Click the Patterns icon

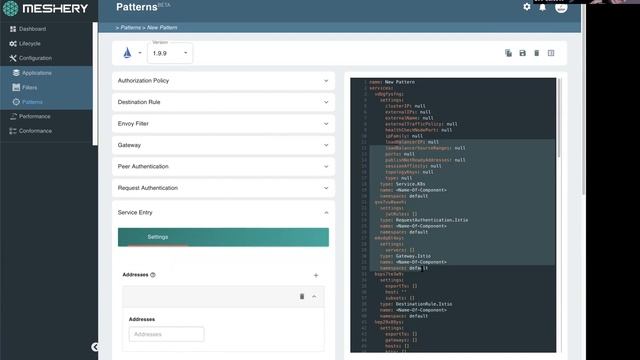click(16, 102)
